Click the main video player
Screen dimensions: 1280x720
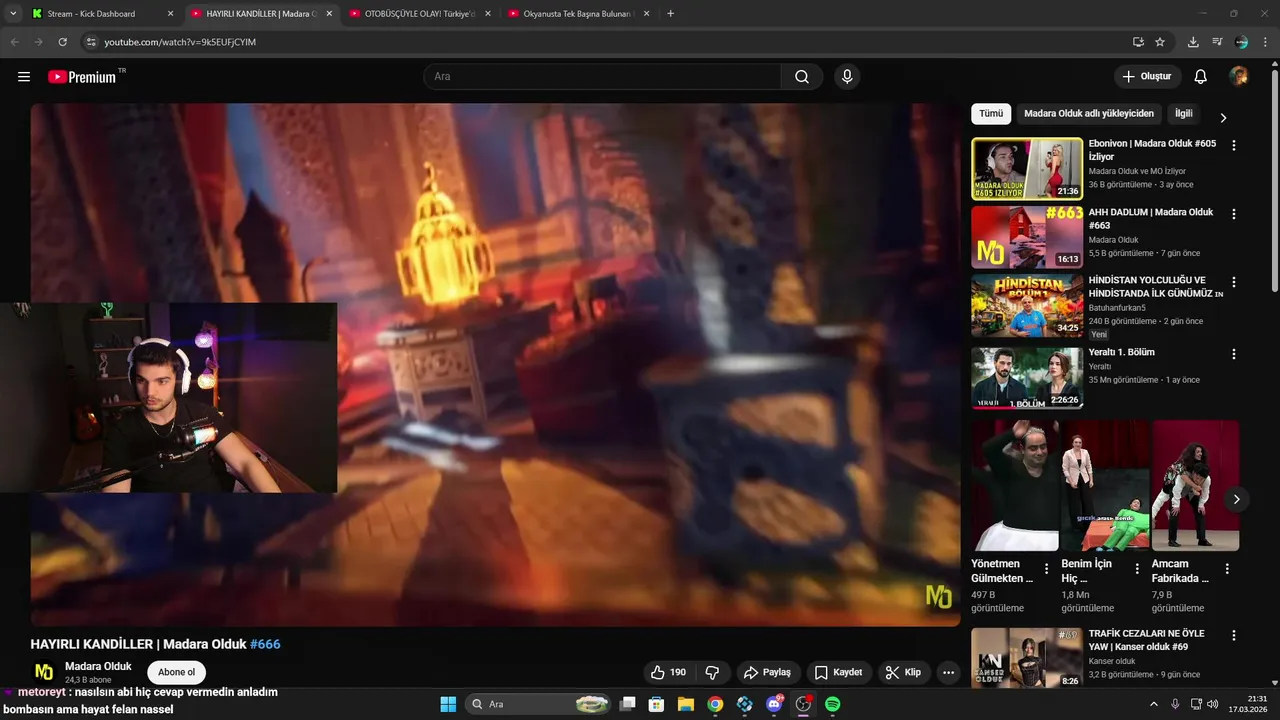click(495, 365)
